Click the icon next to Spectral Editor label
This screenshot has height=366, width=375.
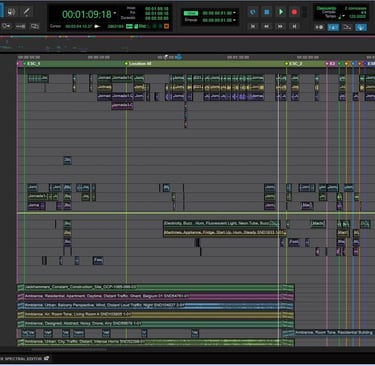pyautogui.click(x=47, y=358)
